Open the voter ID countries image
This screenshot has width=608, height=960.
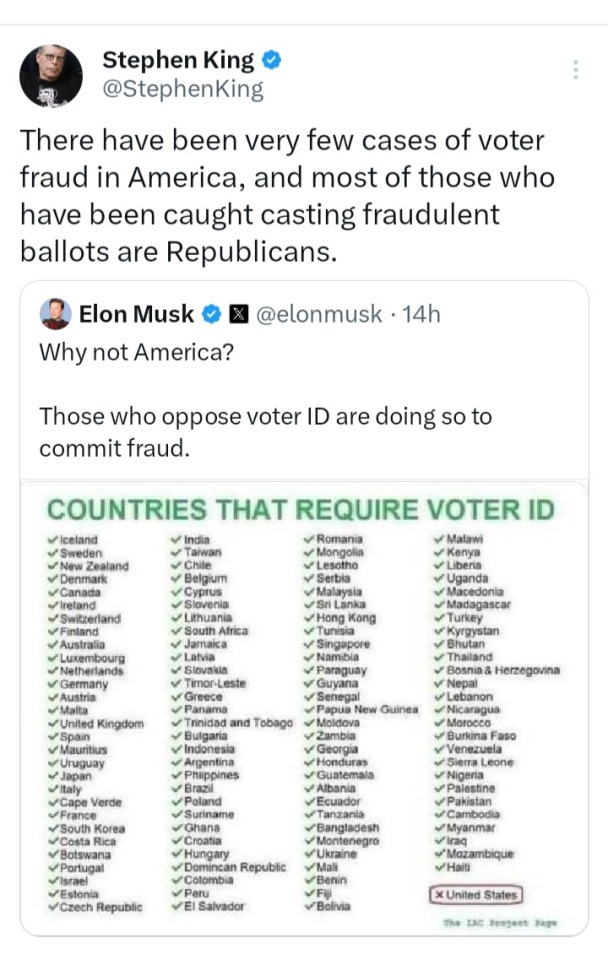[x=304, y=720]
